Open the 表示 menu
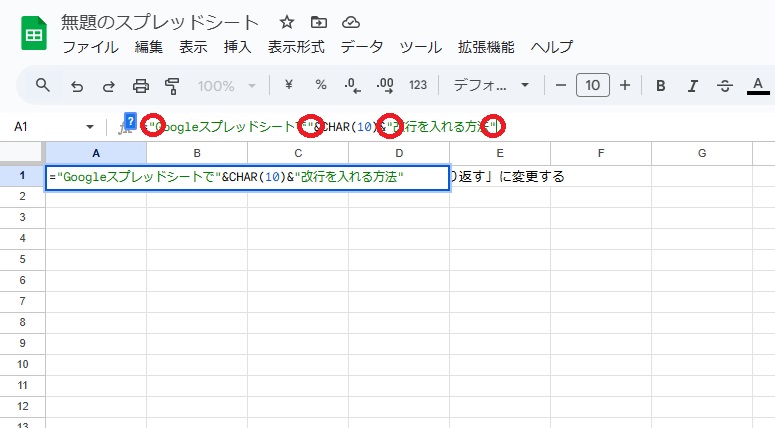 193,47
